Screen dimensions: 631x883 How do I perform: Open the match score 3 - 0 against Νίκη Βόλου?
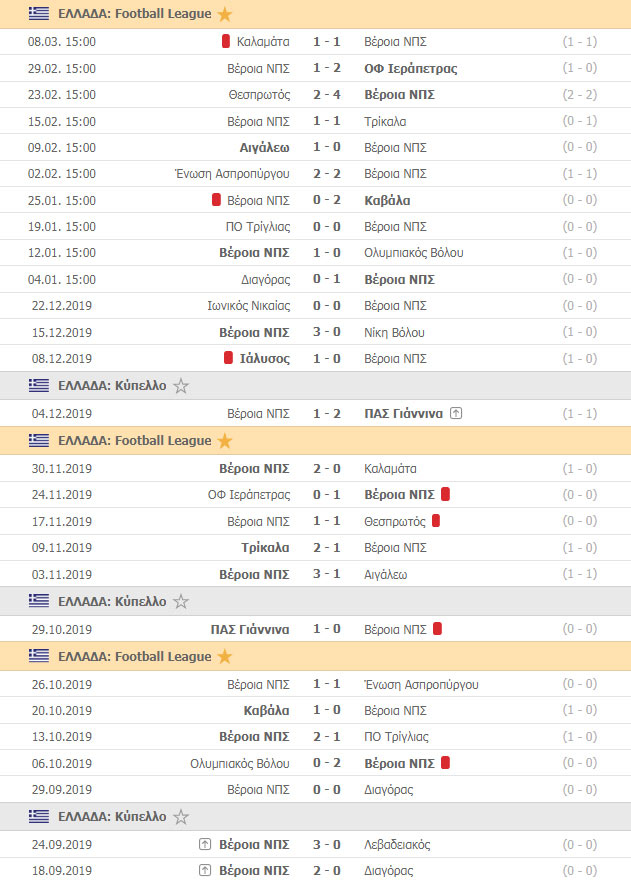coord(326,332)
